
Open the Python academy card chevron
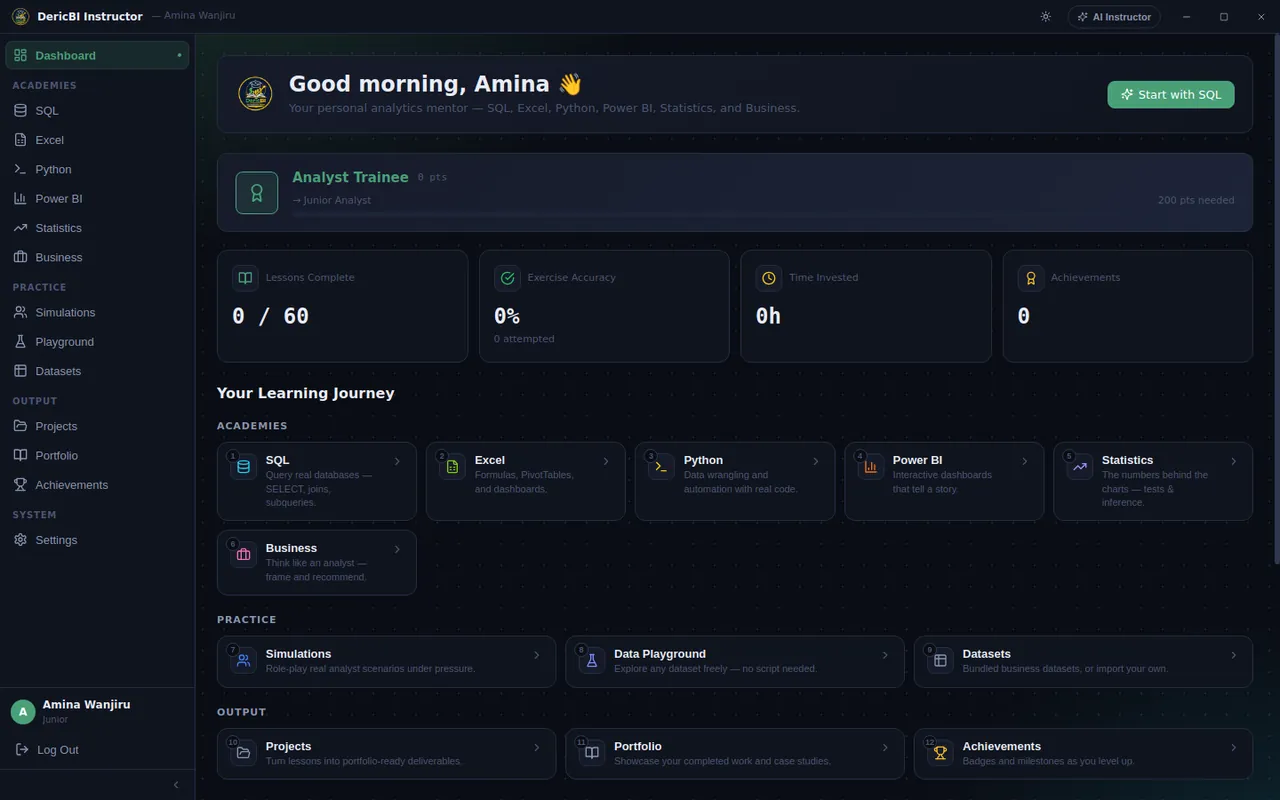pyautogui.click(x=816, y=461)
